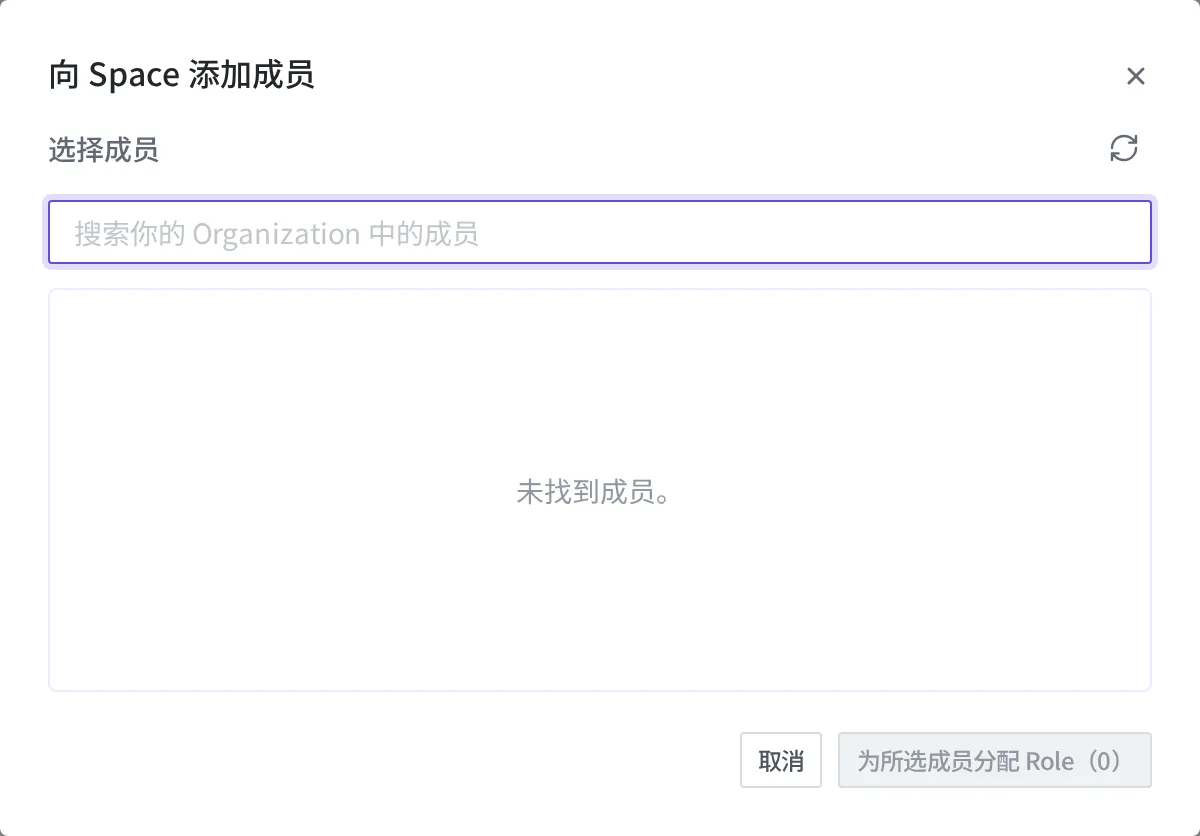Click the 选择成员 label
Screen dimensions: 1200x836
(x=103, y=150)
